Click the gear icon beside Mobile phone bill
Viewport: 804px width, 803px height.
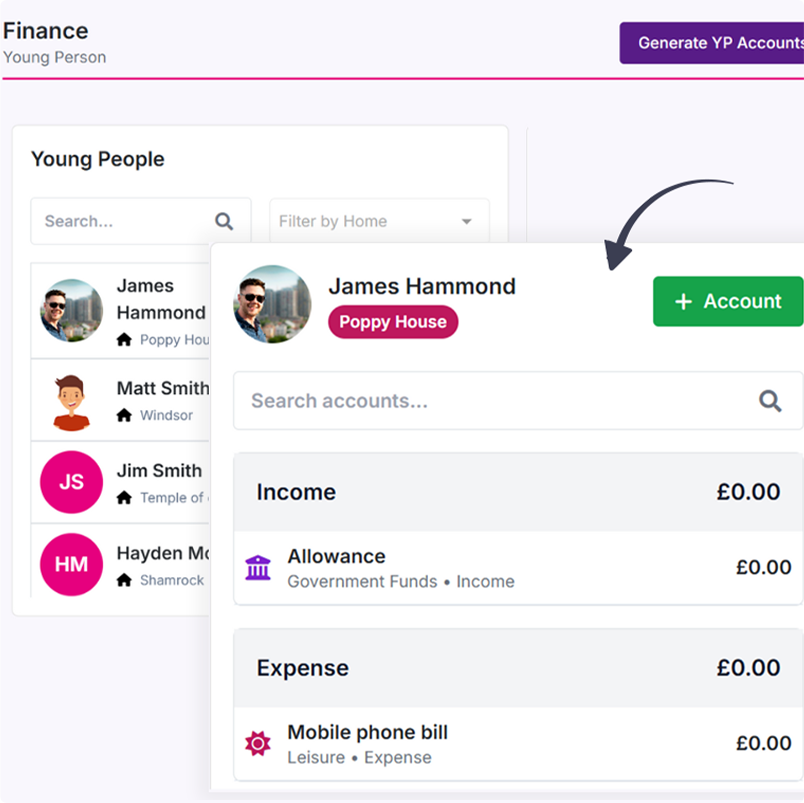pos(259,743)
